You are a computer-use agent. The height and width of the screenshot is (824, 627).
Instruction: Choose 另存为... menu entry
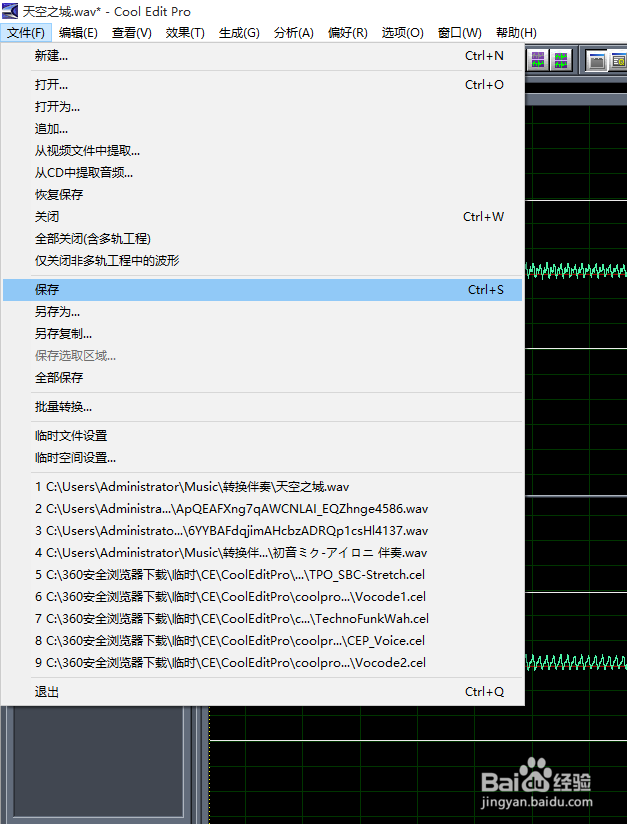(262, 312)
